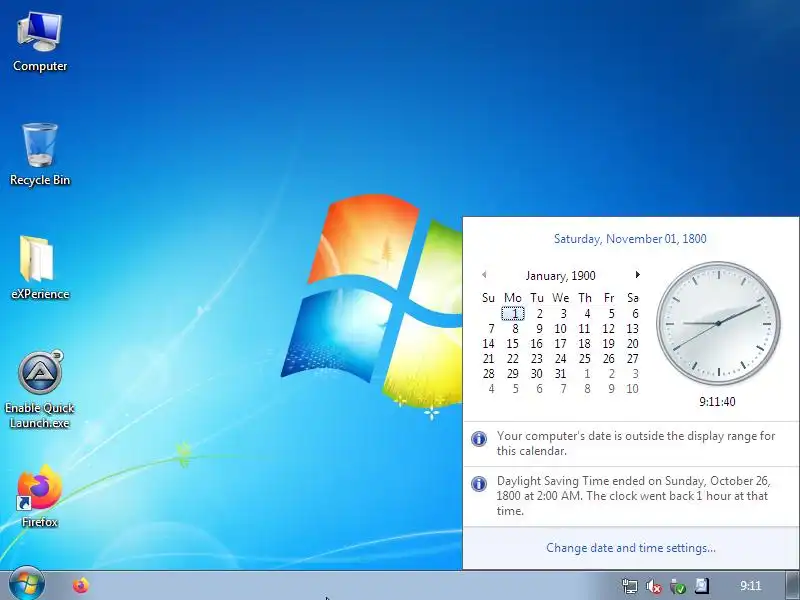This screenshot has width=800, height=600.
Task: Select the Recycle Bin icon
Action: point(40,155)
